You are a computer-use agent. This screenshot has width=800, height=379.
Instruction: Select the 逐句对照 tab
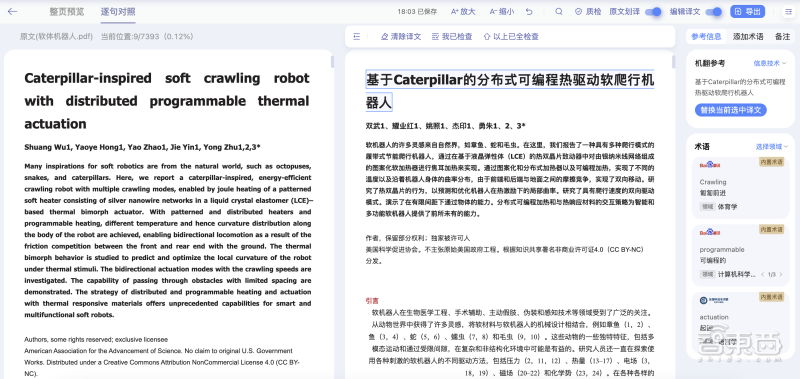tap(118, 12)
